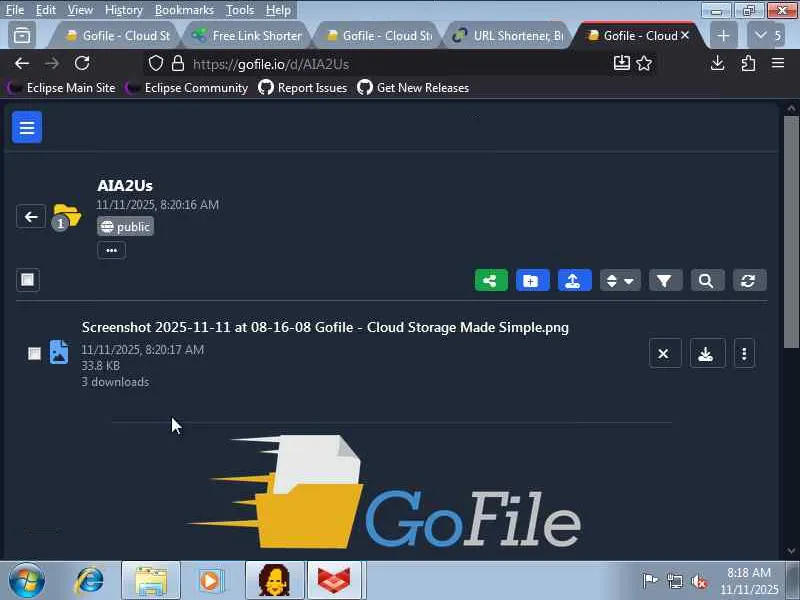Close the active Gofile tab
The height and width of the screenshot is (600, 800).
(685, 35)
